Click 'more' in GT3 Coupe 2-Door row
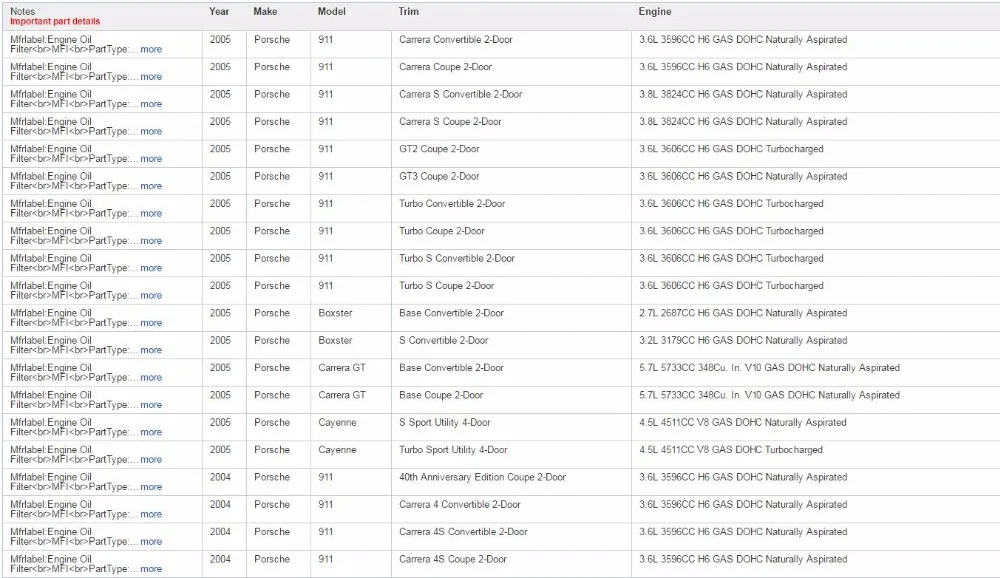The image size is (1000, 578). click(151, 186)
